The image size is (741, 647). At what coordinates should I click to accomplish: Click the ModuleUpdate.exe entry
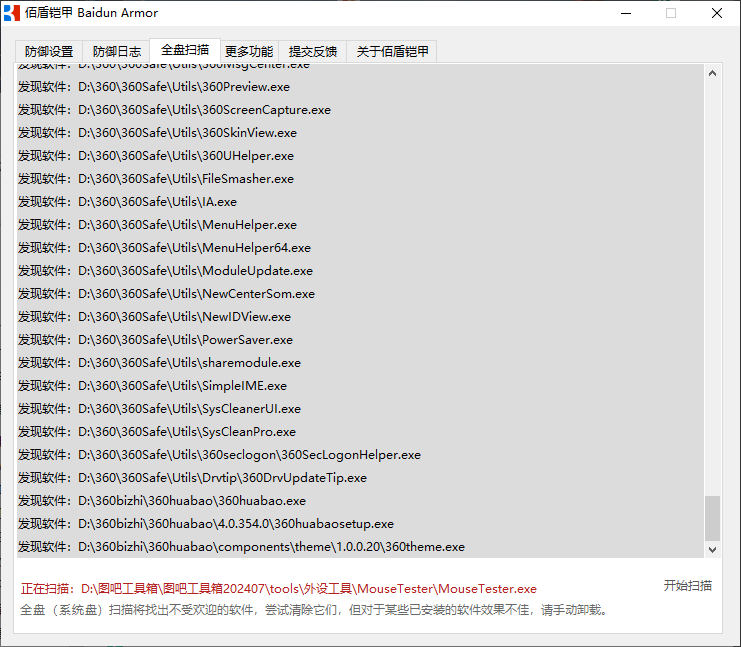[x=360, y=271]
